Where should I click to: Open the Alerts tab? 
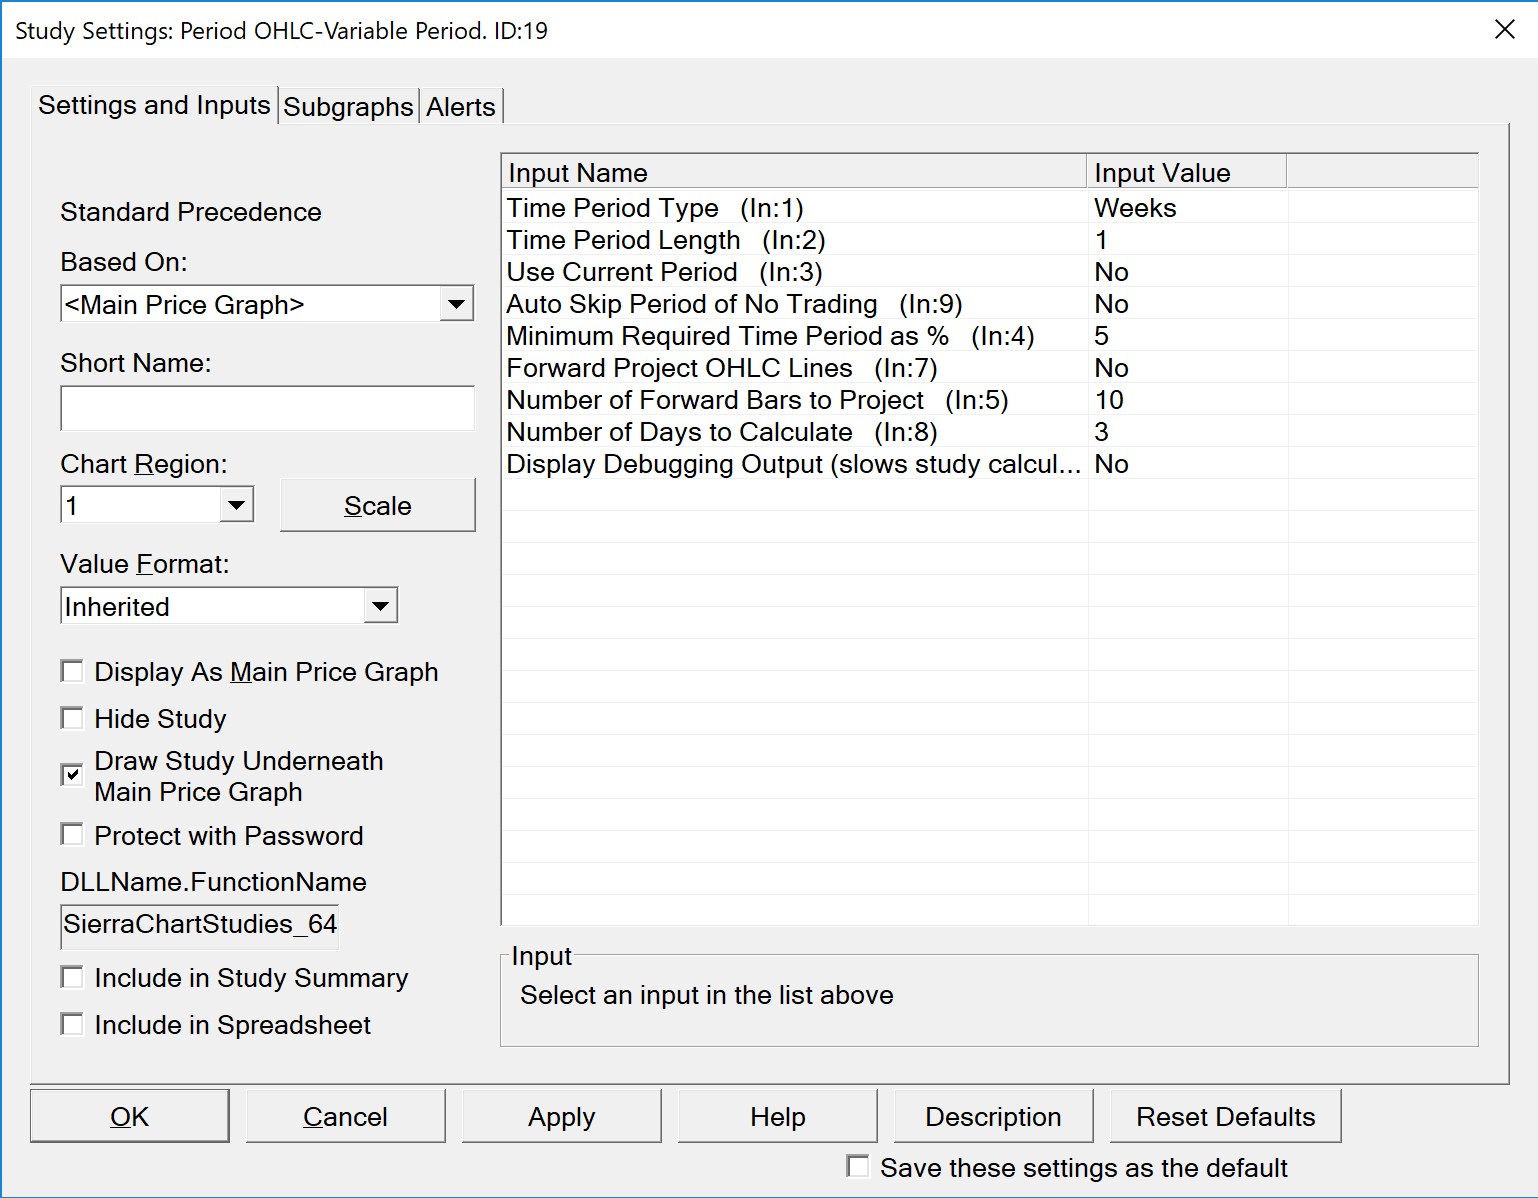click(x=461, y=107)
